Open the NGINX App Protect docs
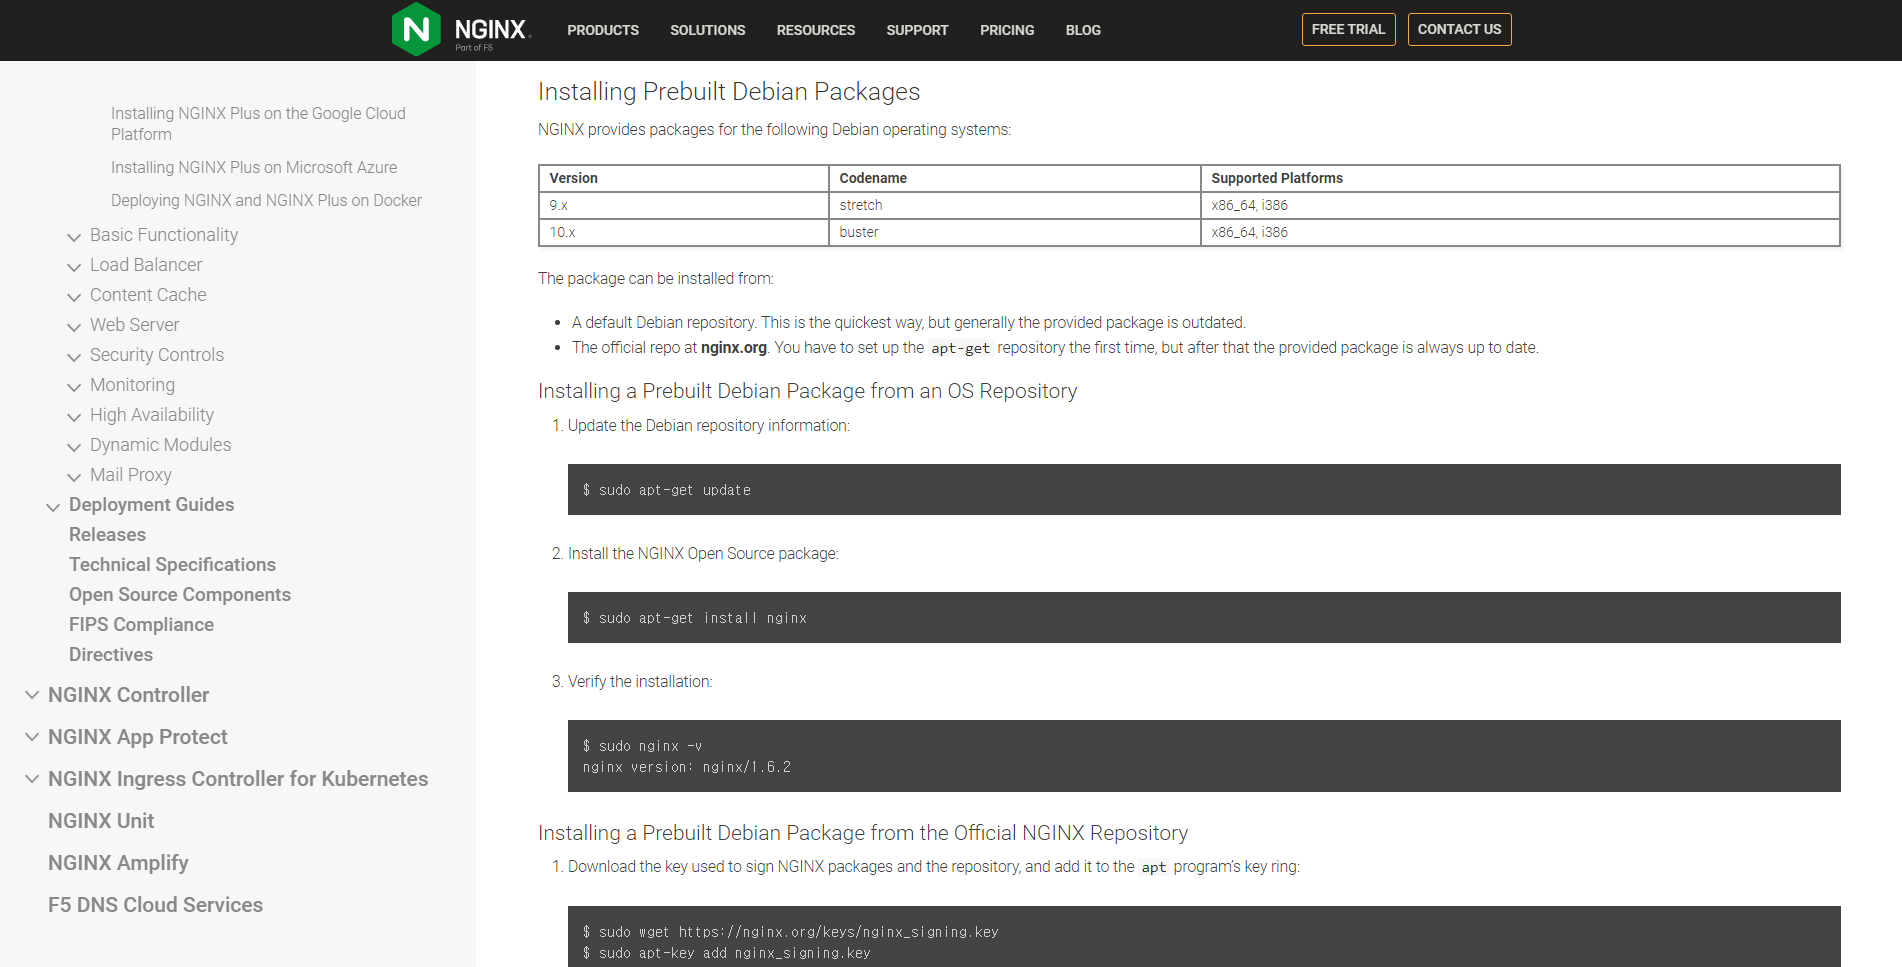The height and width of the screenshot is (967, 1902). click(x=138, y=737)
